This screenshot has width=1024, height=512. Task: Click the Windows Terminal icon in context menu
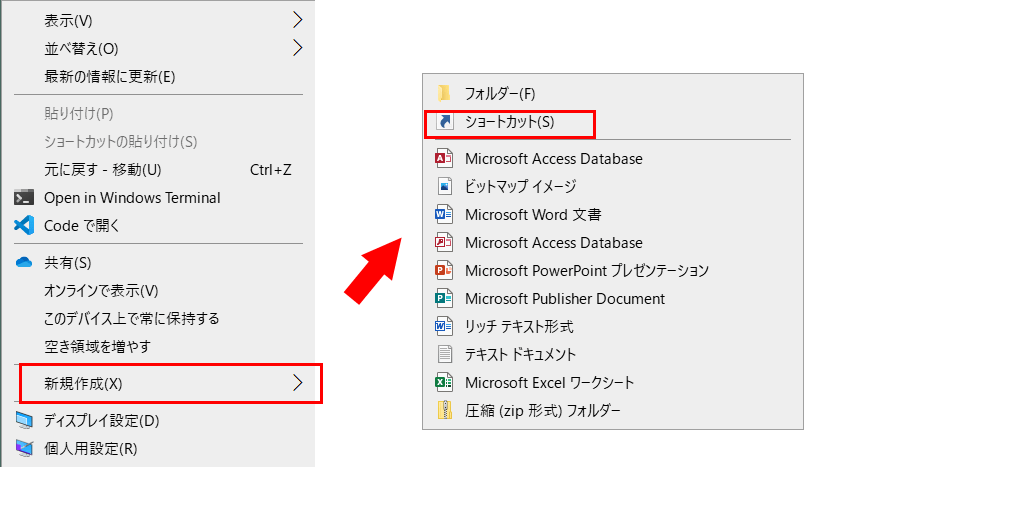tap(24, 198)
